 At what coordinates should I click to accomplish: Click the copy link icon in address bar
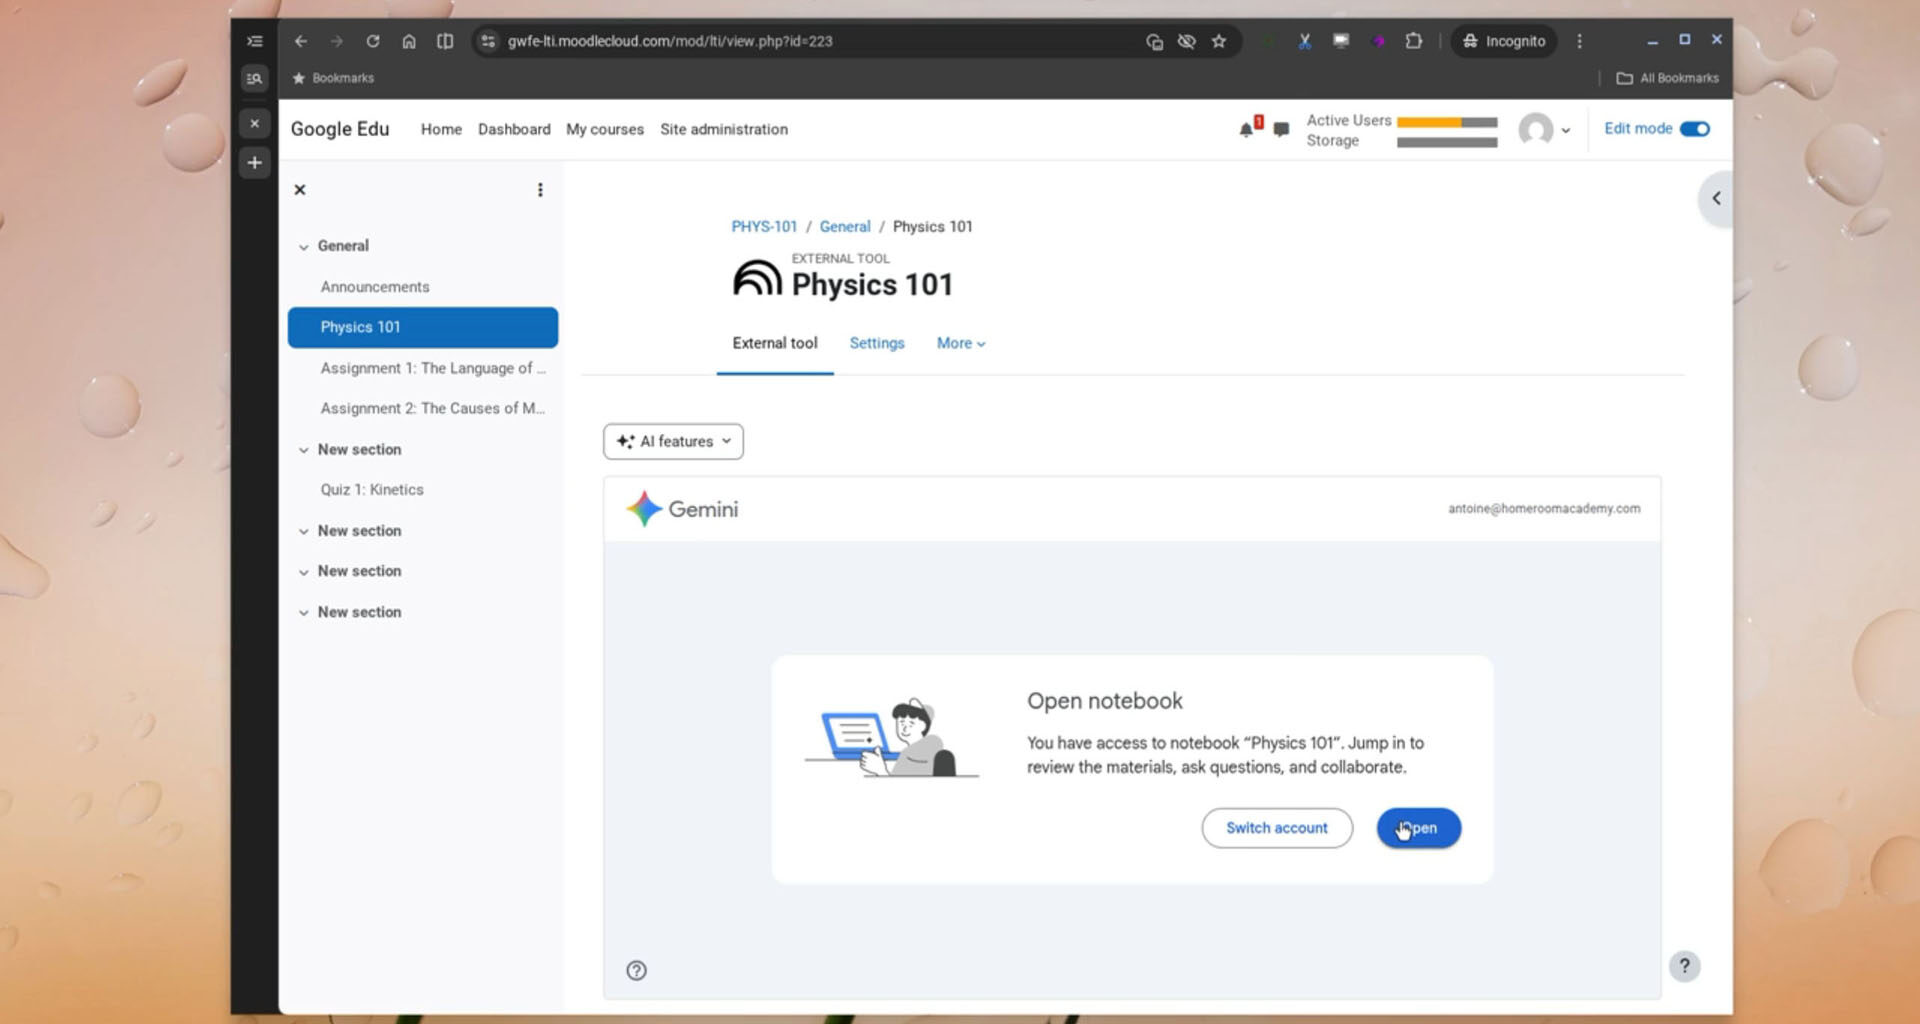pos(1155,41)
